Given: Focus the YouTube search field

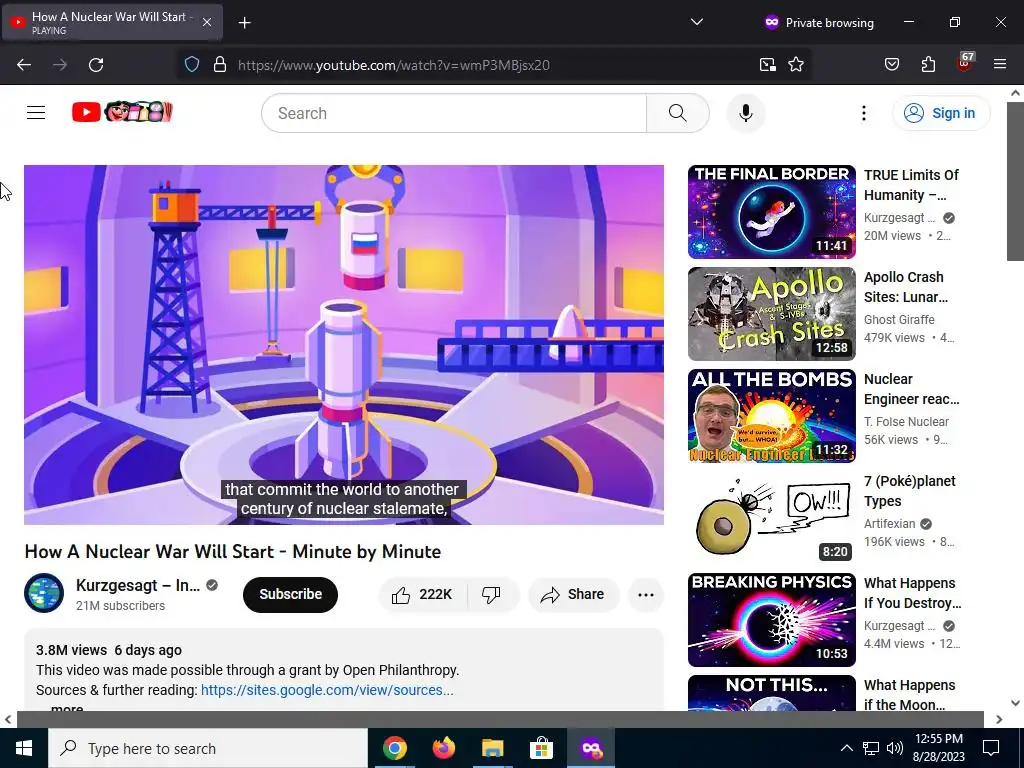Looking at the screenshot, I should [454, 113].
